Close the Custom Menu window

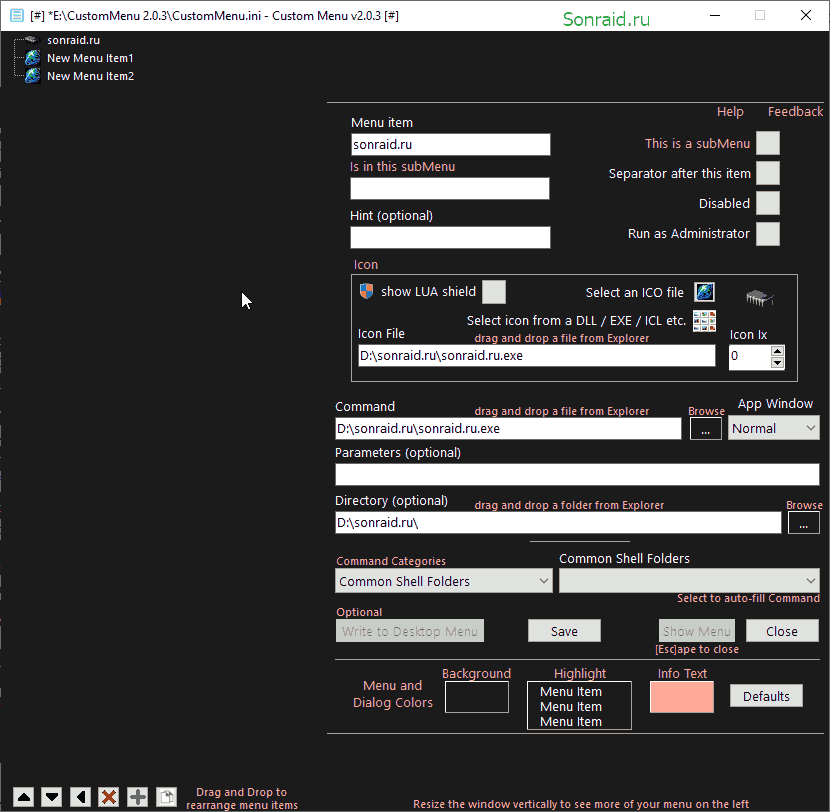tap(806, 15)
